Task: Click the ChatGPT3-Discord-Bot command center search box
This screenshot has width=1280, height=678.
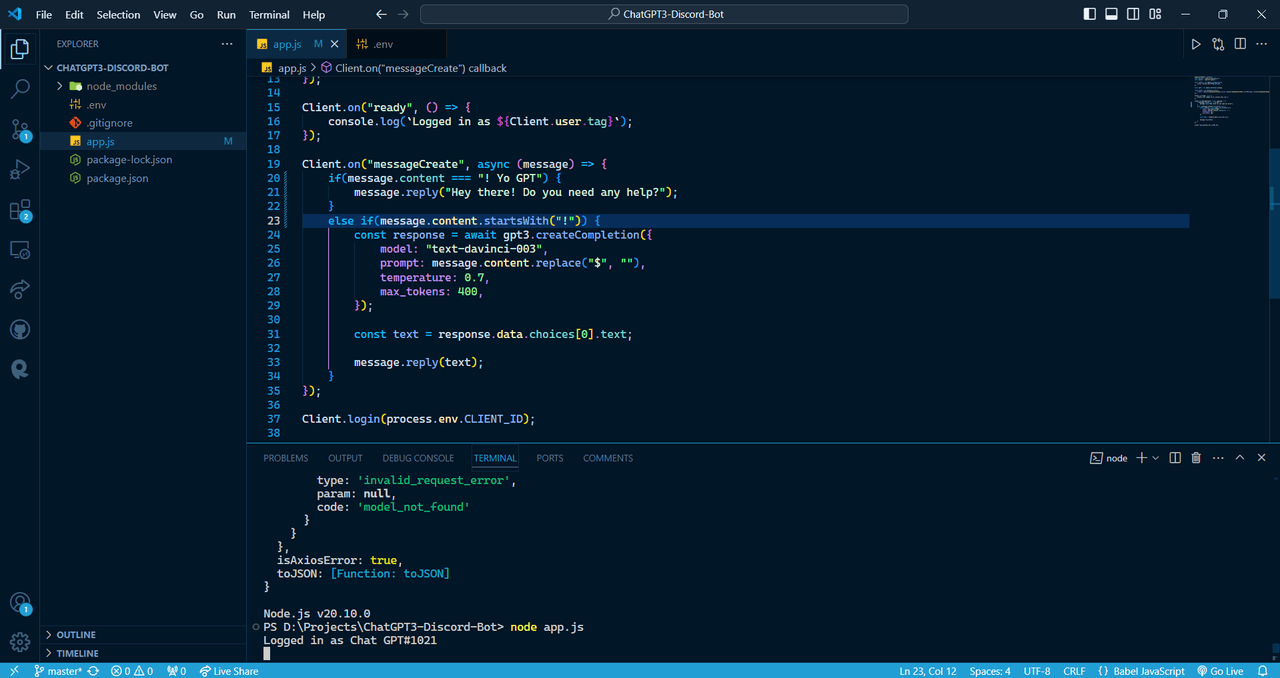Action: [664, 15]
